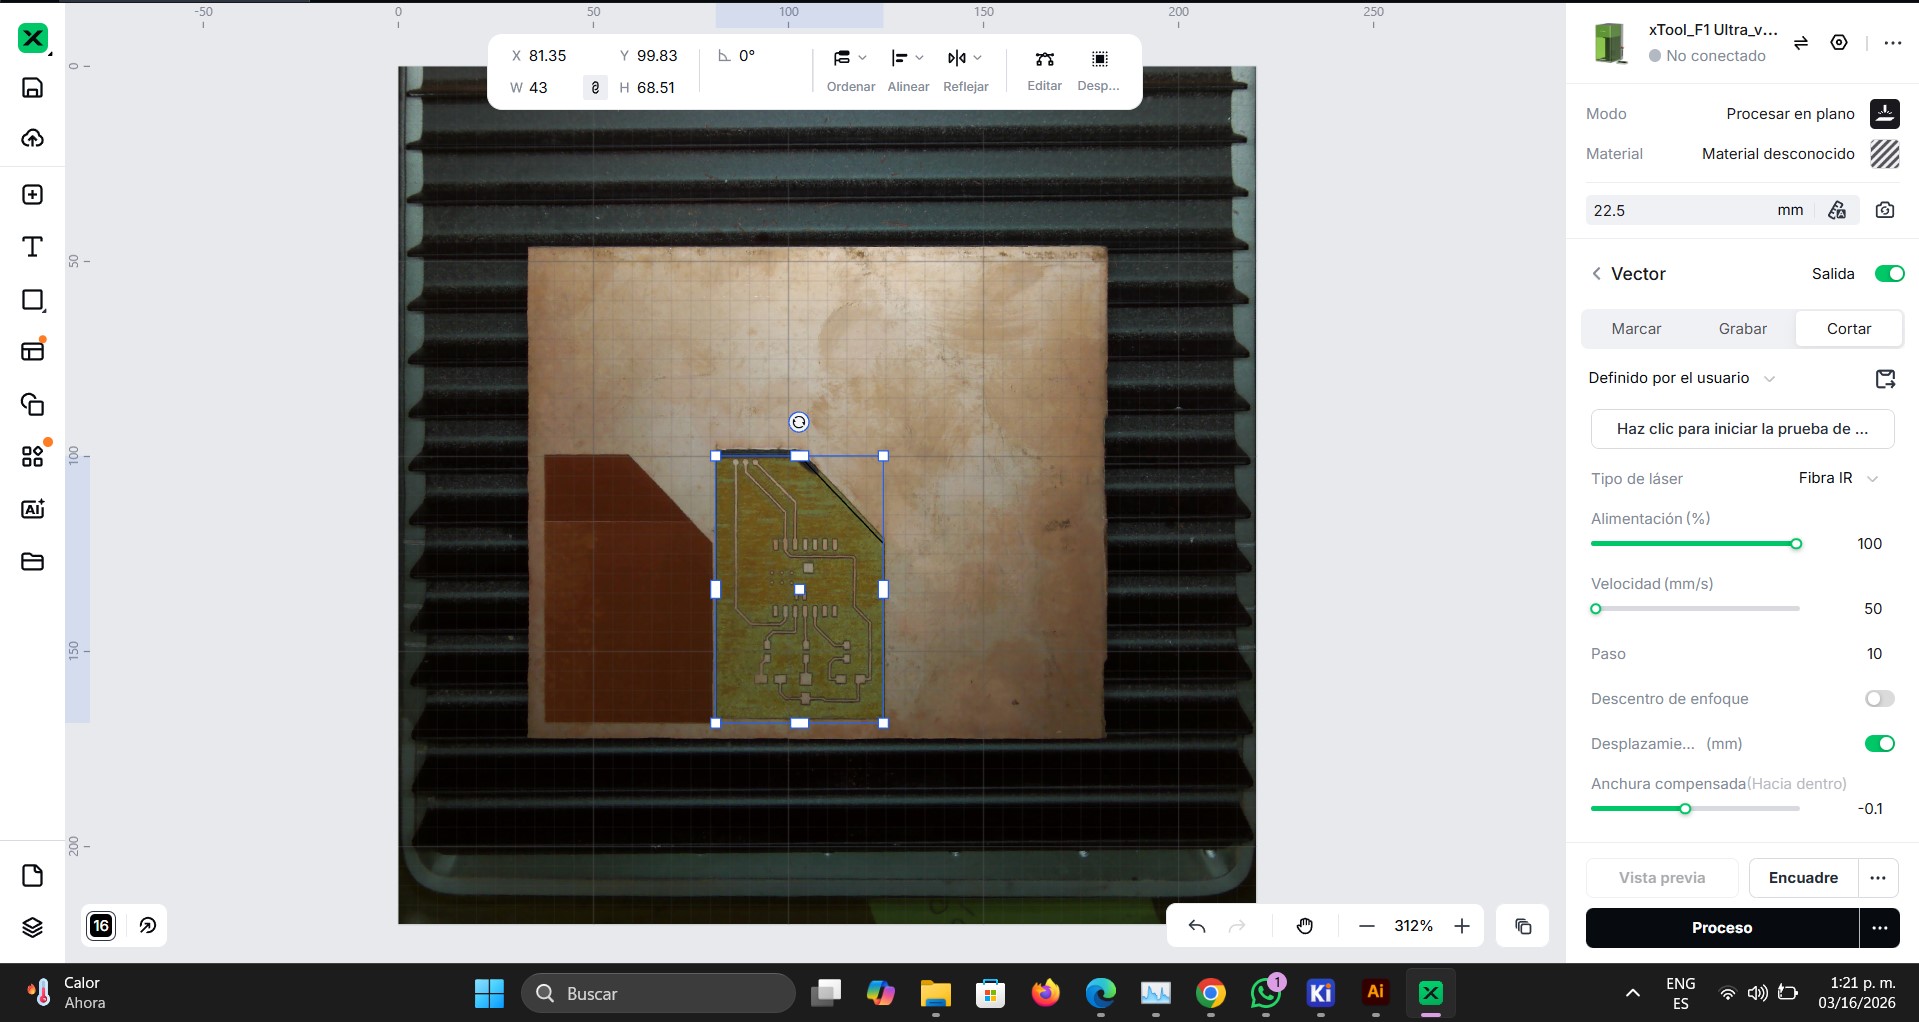Open the Reflejar dropdown

966,70
